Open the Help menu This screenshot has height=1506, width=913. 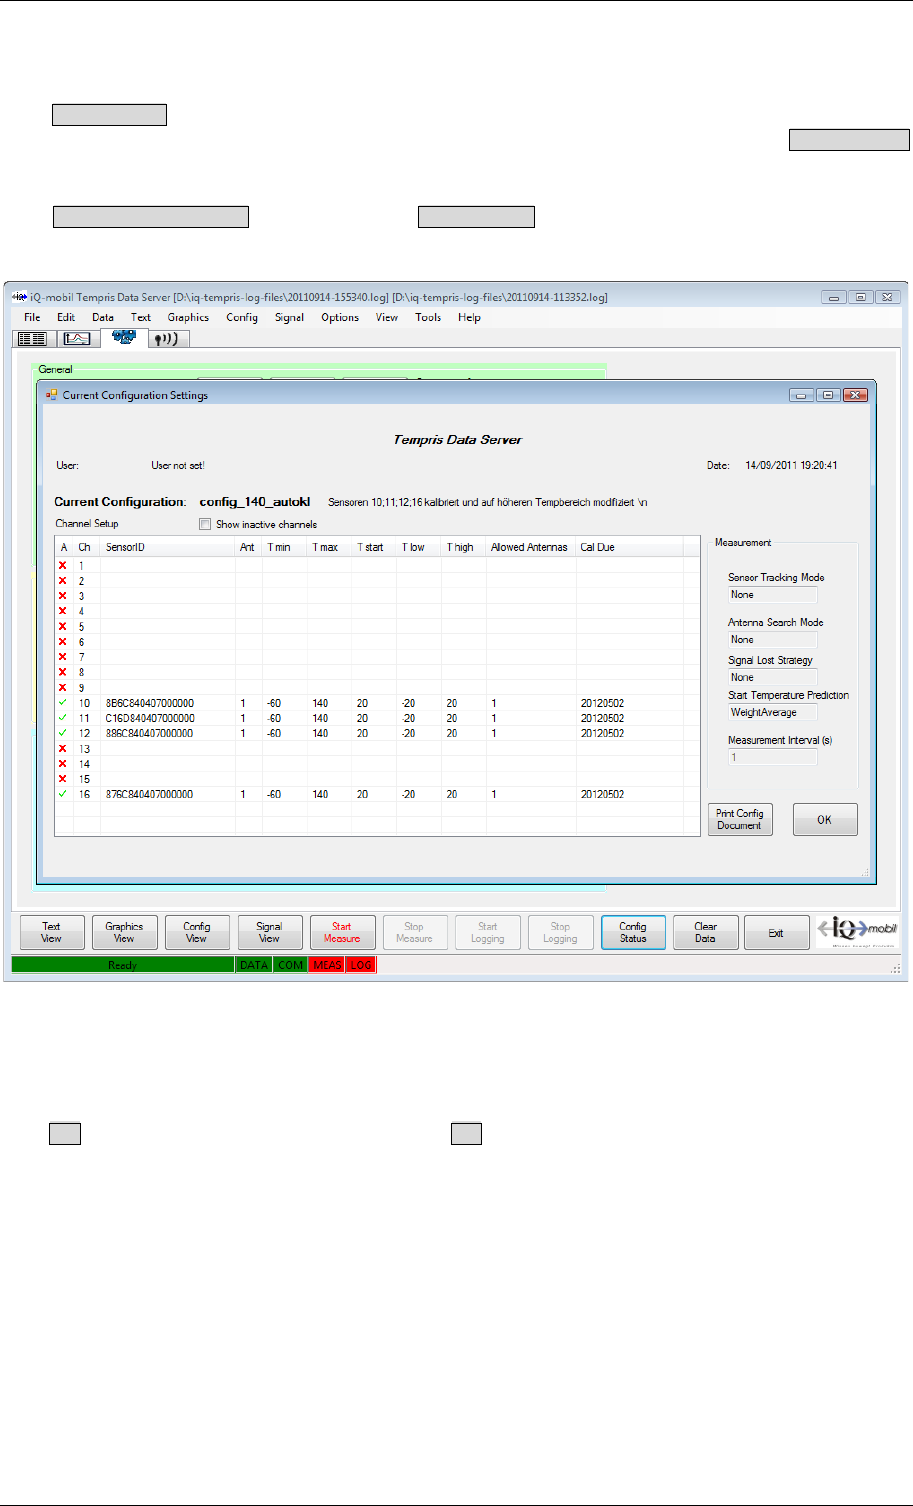pos(469,317)
